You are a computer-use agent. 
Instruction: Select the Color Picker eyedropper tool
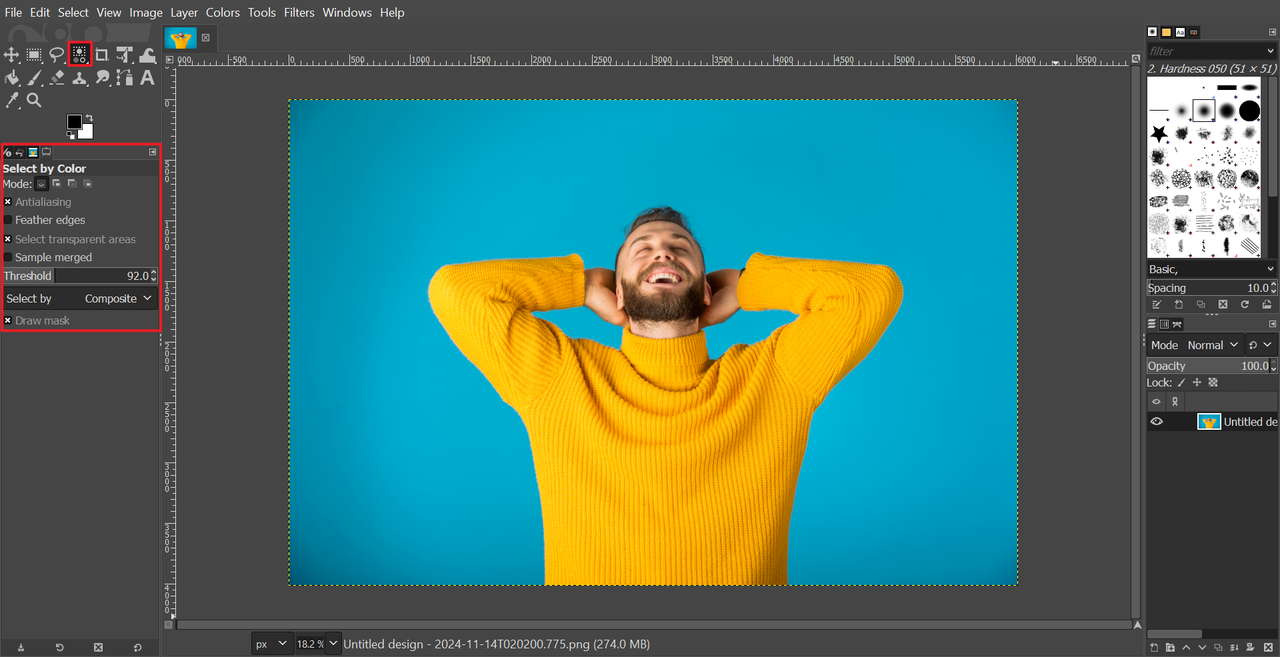(12, 100)
